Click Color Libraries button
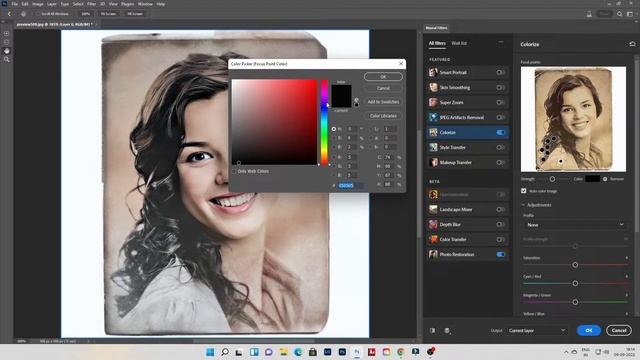The width and height of the screenshot is (640, 360). pos(383,116)
